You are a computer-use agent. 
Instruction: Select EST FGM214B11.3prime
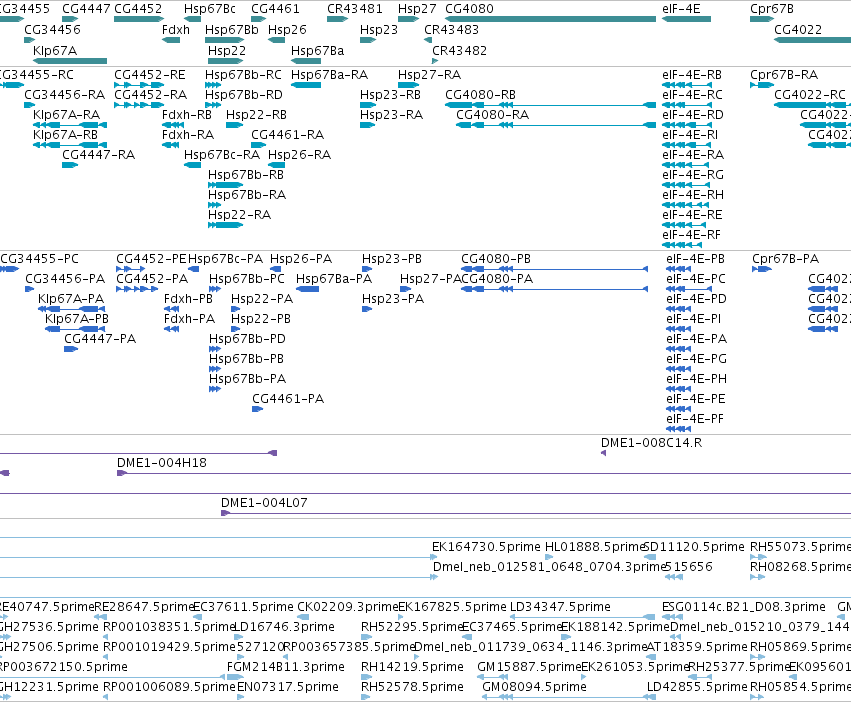pos(285,667)
